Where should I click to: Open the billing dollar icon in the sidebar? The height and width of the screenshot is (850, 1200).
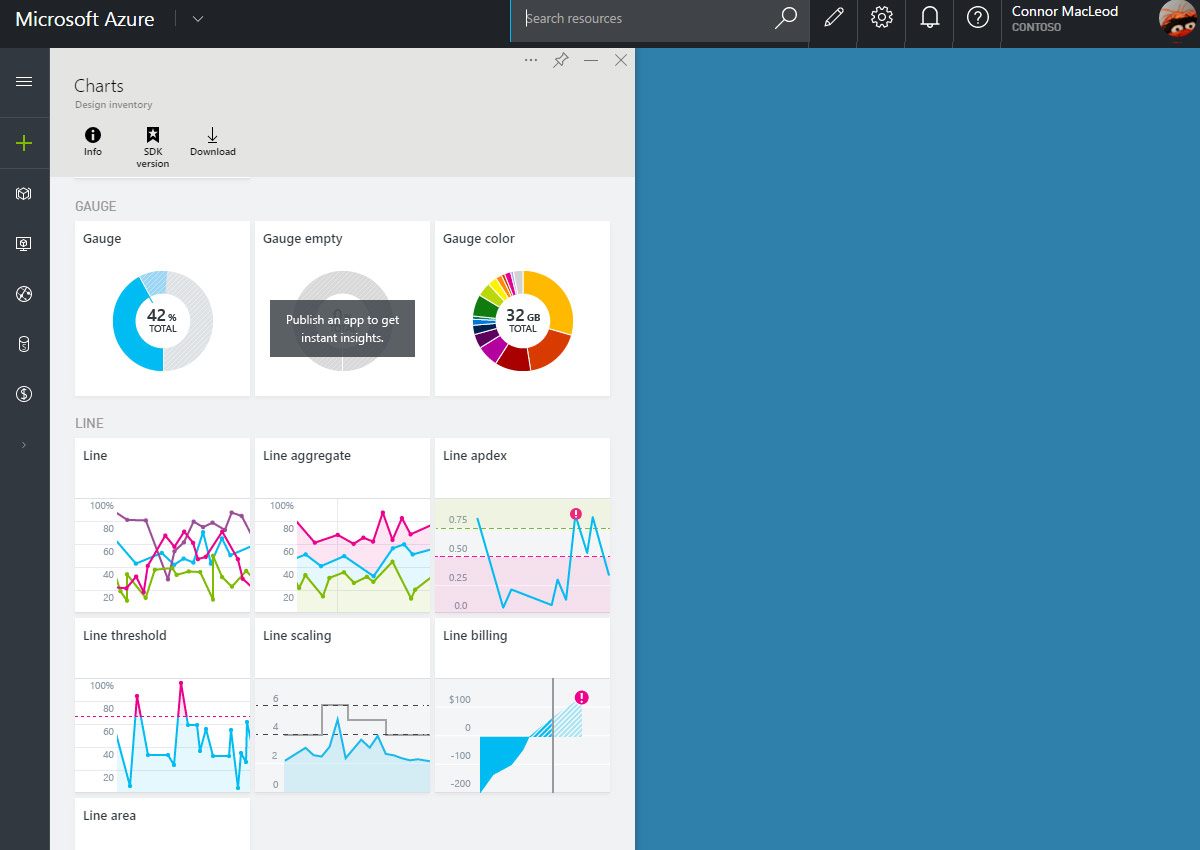(x=24, y=394)
